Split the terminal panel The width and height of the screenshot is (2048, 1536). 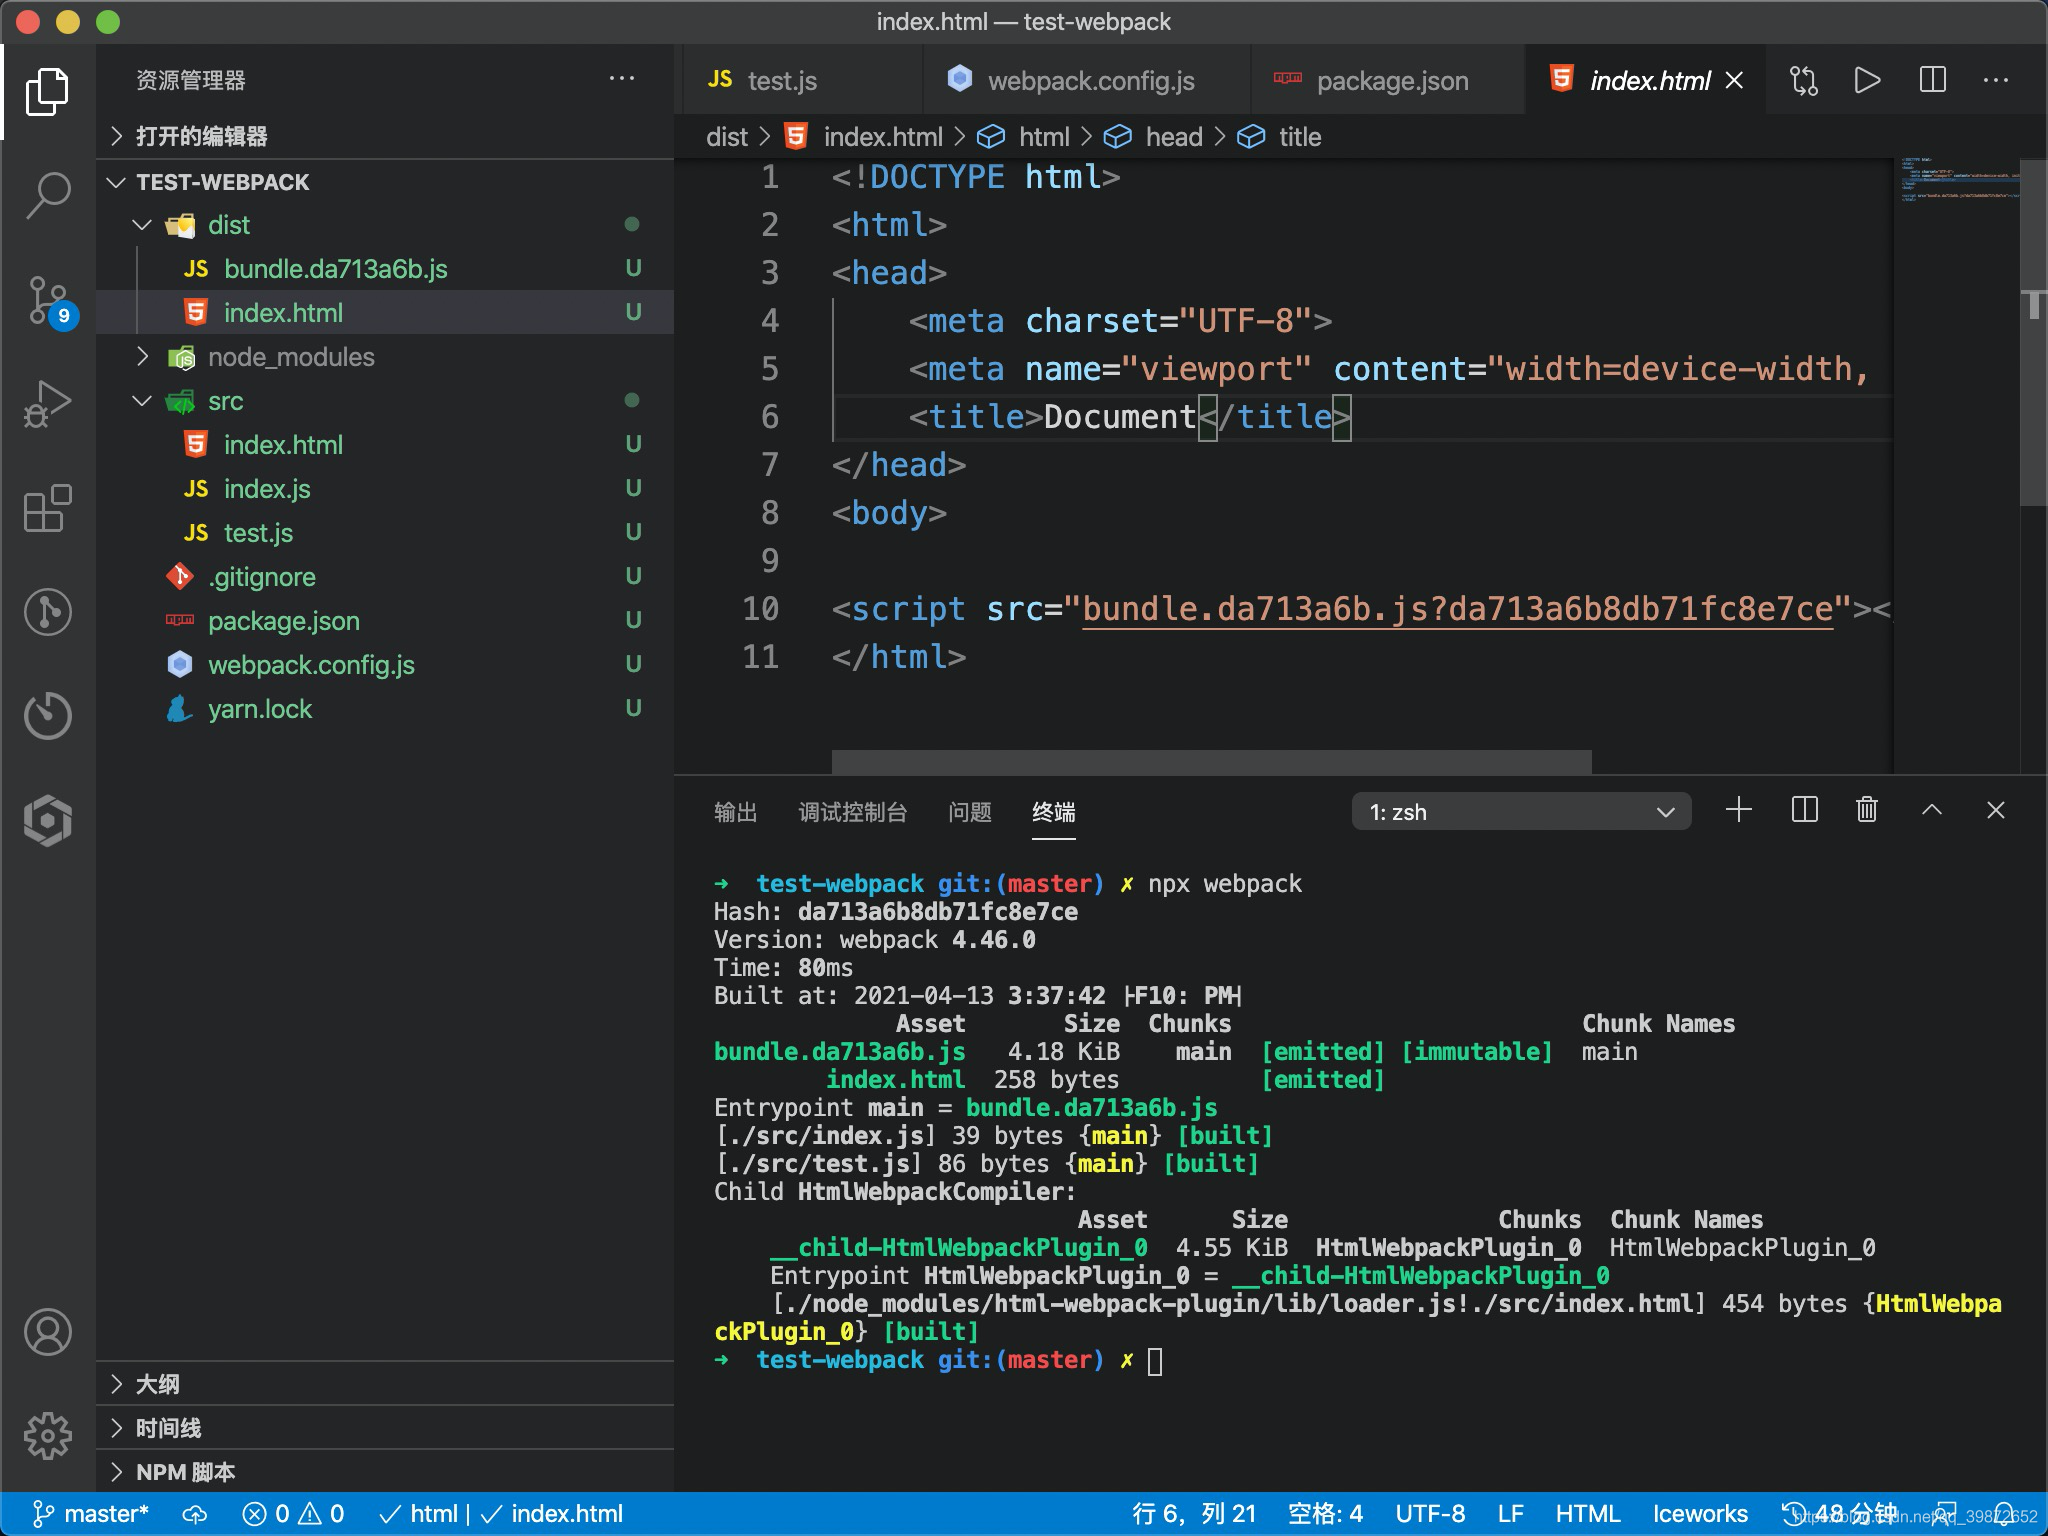[1804, 810]
